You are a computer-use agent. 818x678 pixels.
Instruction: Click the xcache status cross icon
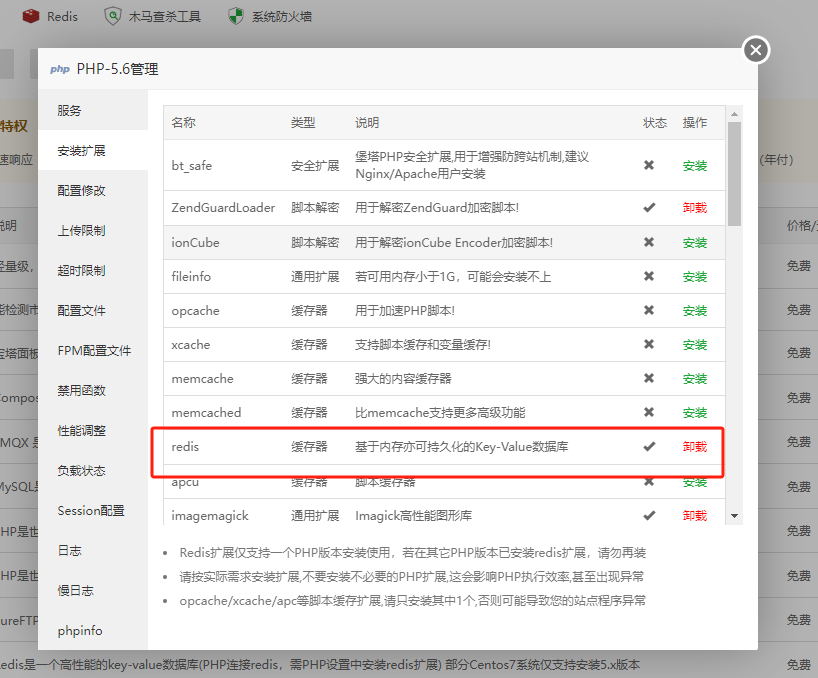point(649,344)
